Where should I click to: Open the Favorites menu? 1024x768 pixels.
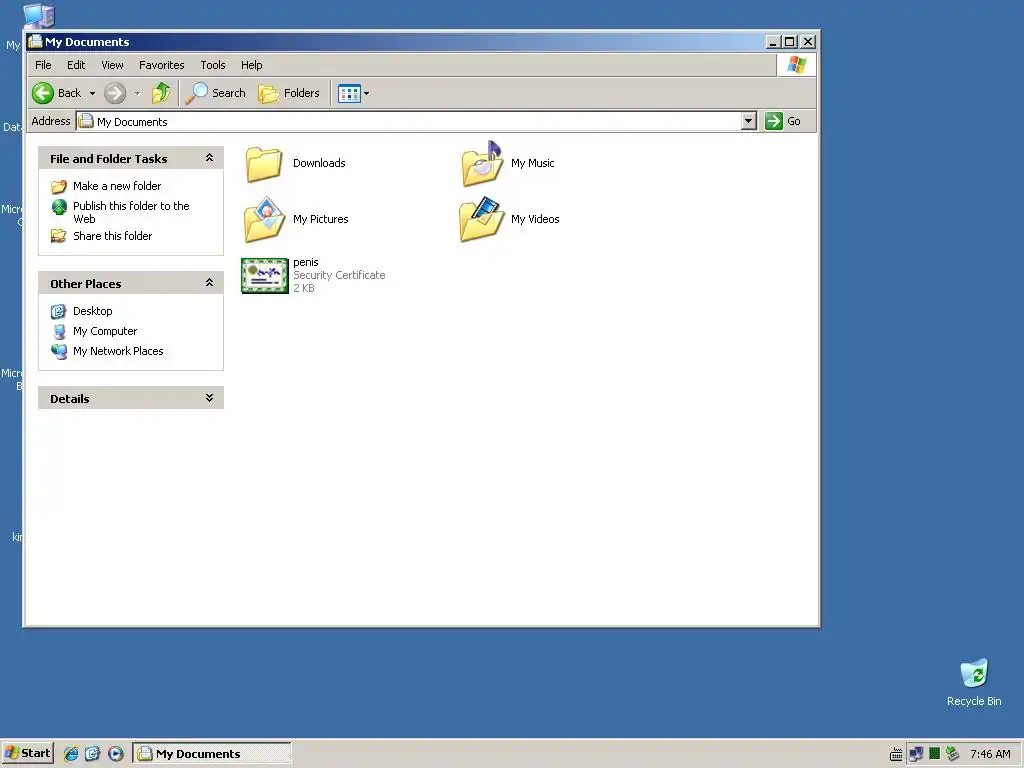[x=161, y=65]
